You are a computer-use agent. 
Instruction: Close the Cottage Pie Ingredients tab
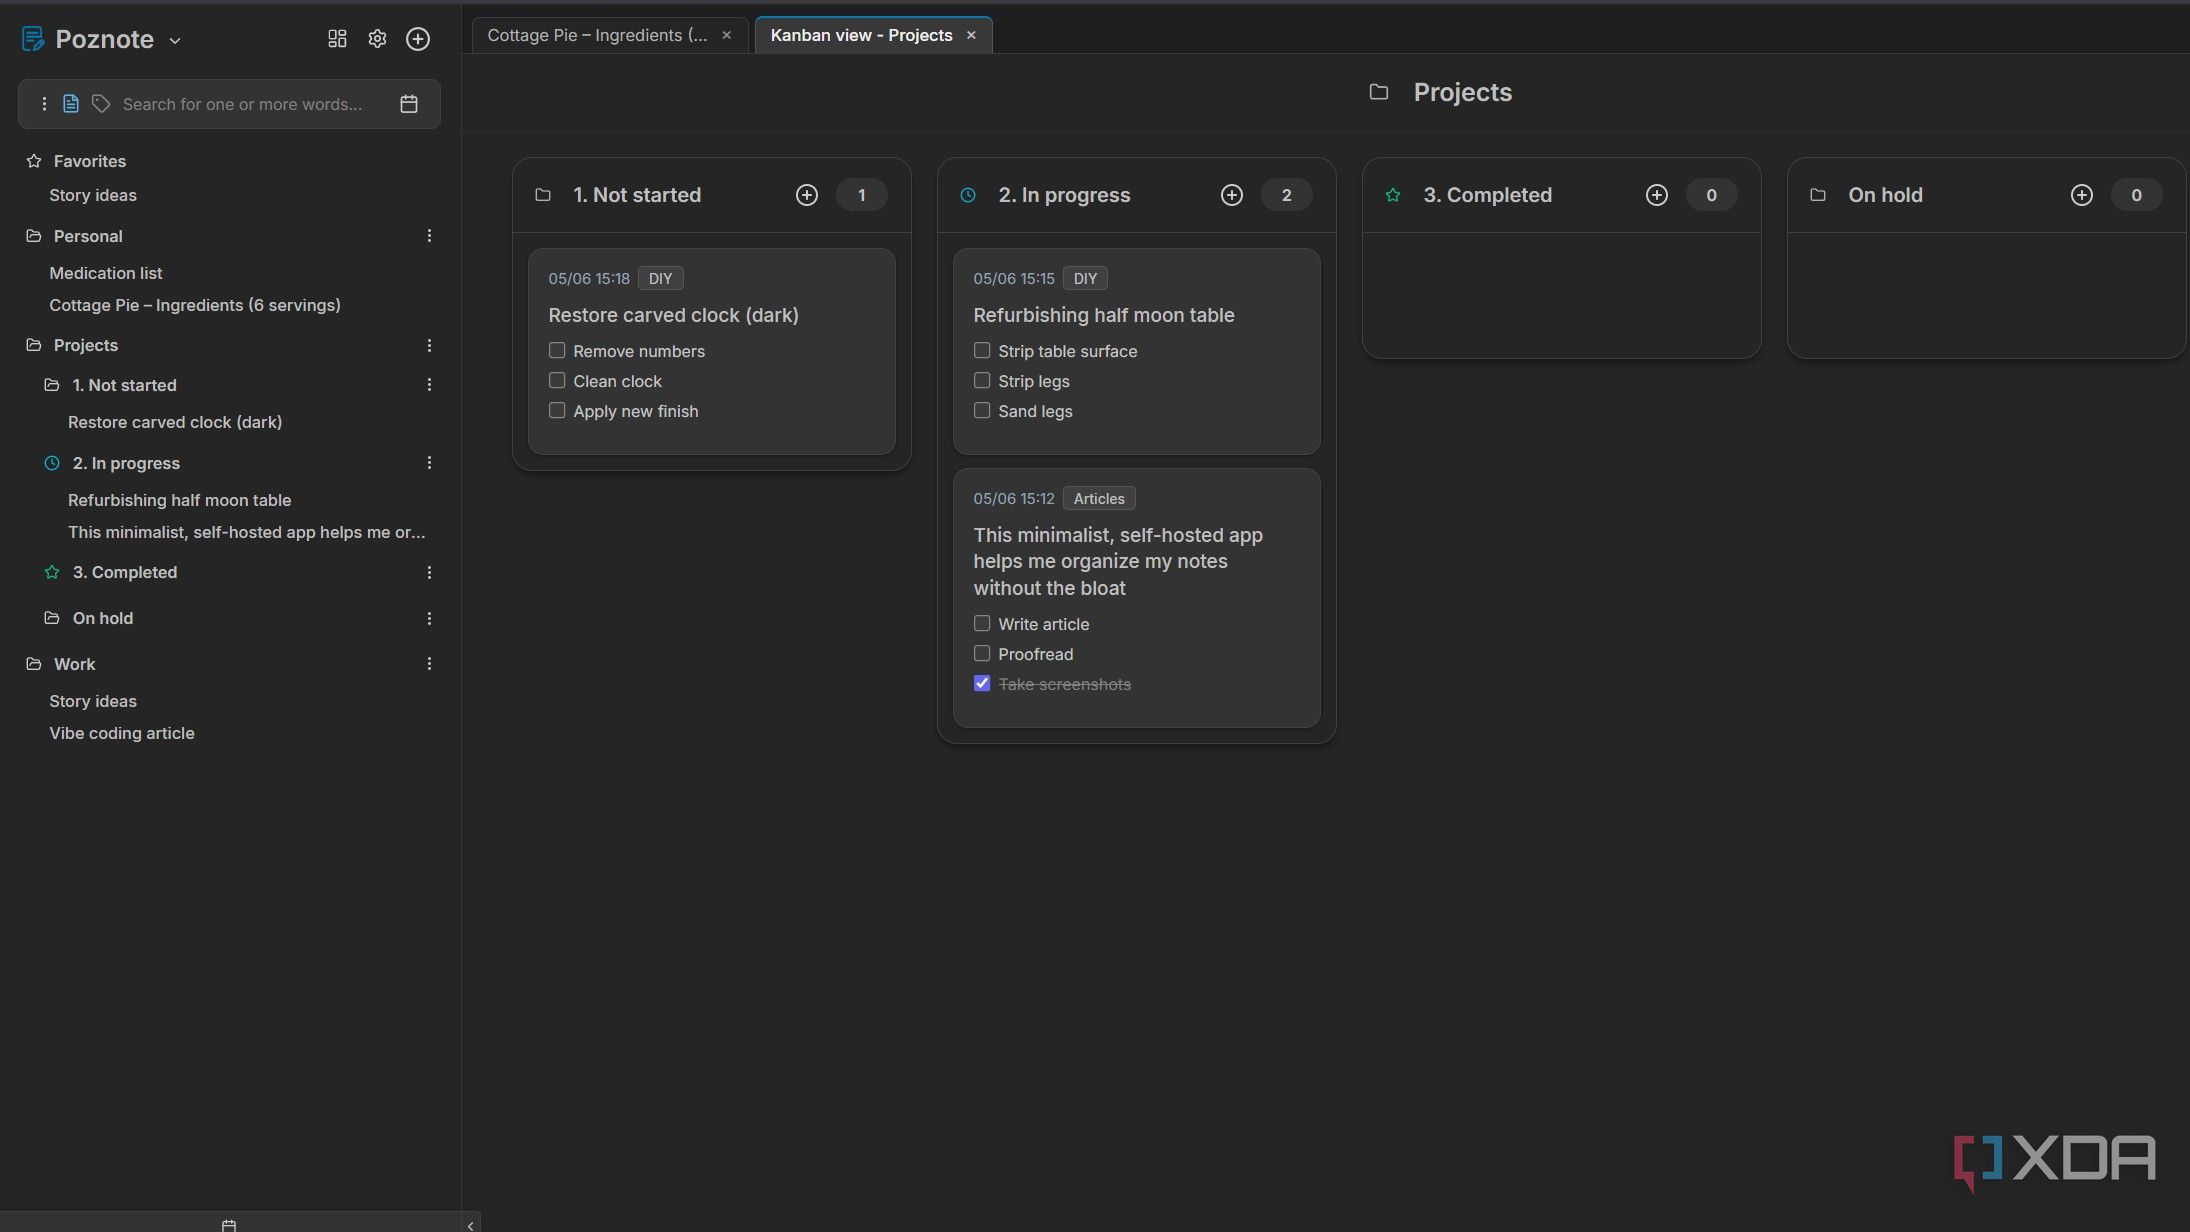click(727, 35)
